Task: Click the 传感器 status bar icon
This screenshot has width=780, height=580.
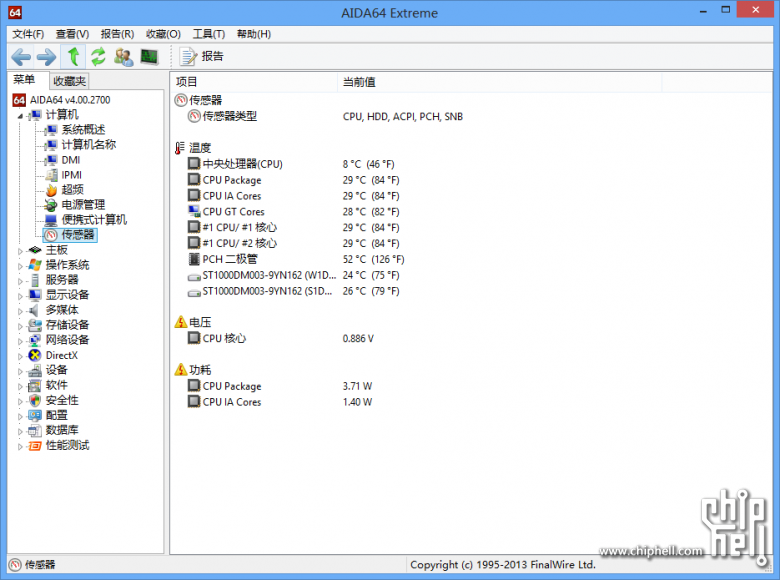Action: point(15,565)
